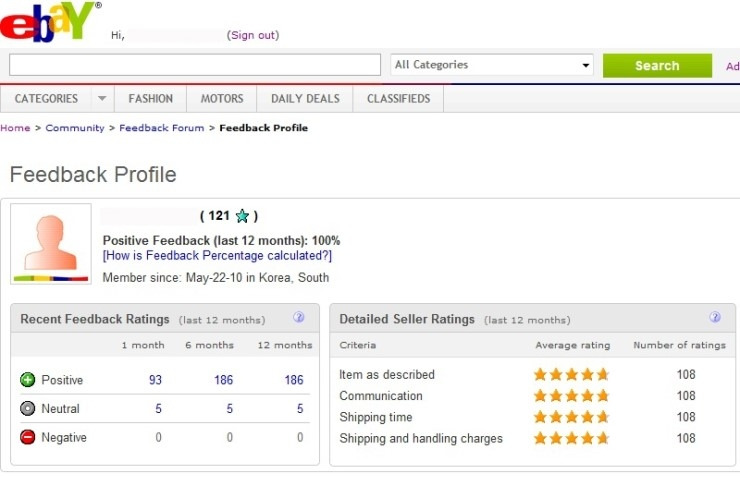
Task: Click Negative count 0 for 1 month
Action: click(x=159, y=438)
